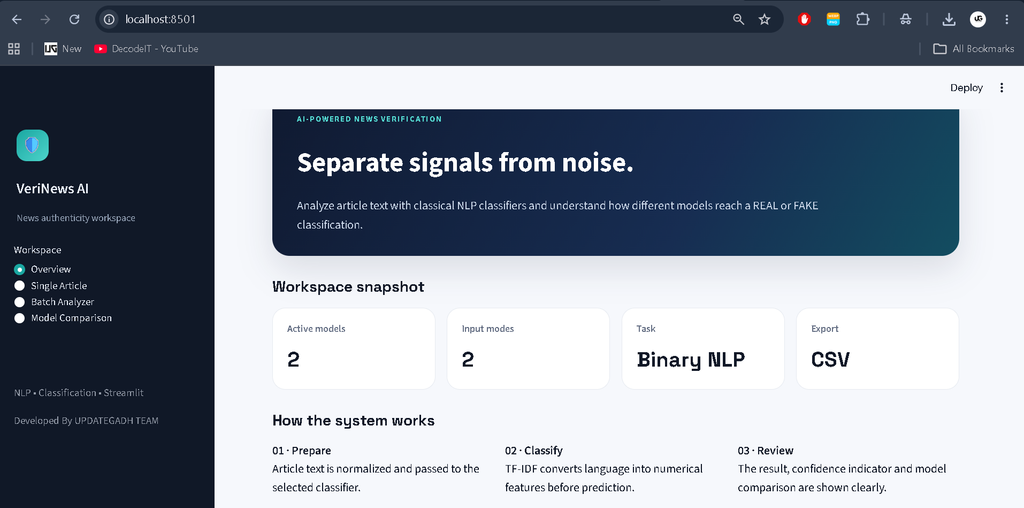The height and width of the screenshot is (508, 1024).
Task: Click the Separate signals from noise headline
Action: click(x=465, y=163)
